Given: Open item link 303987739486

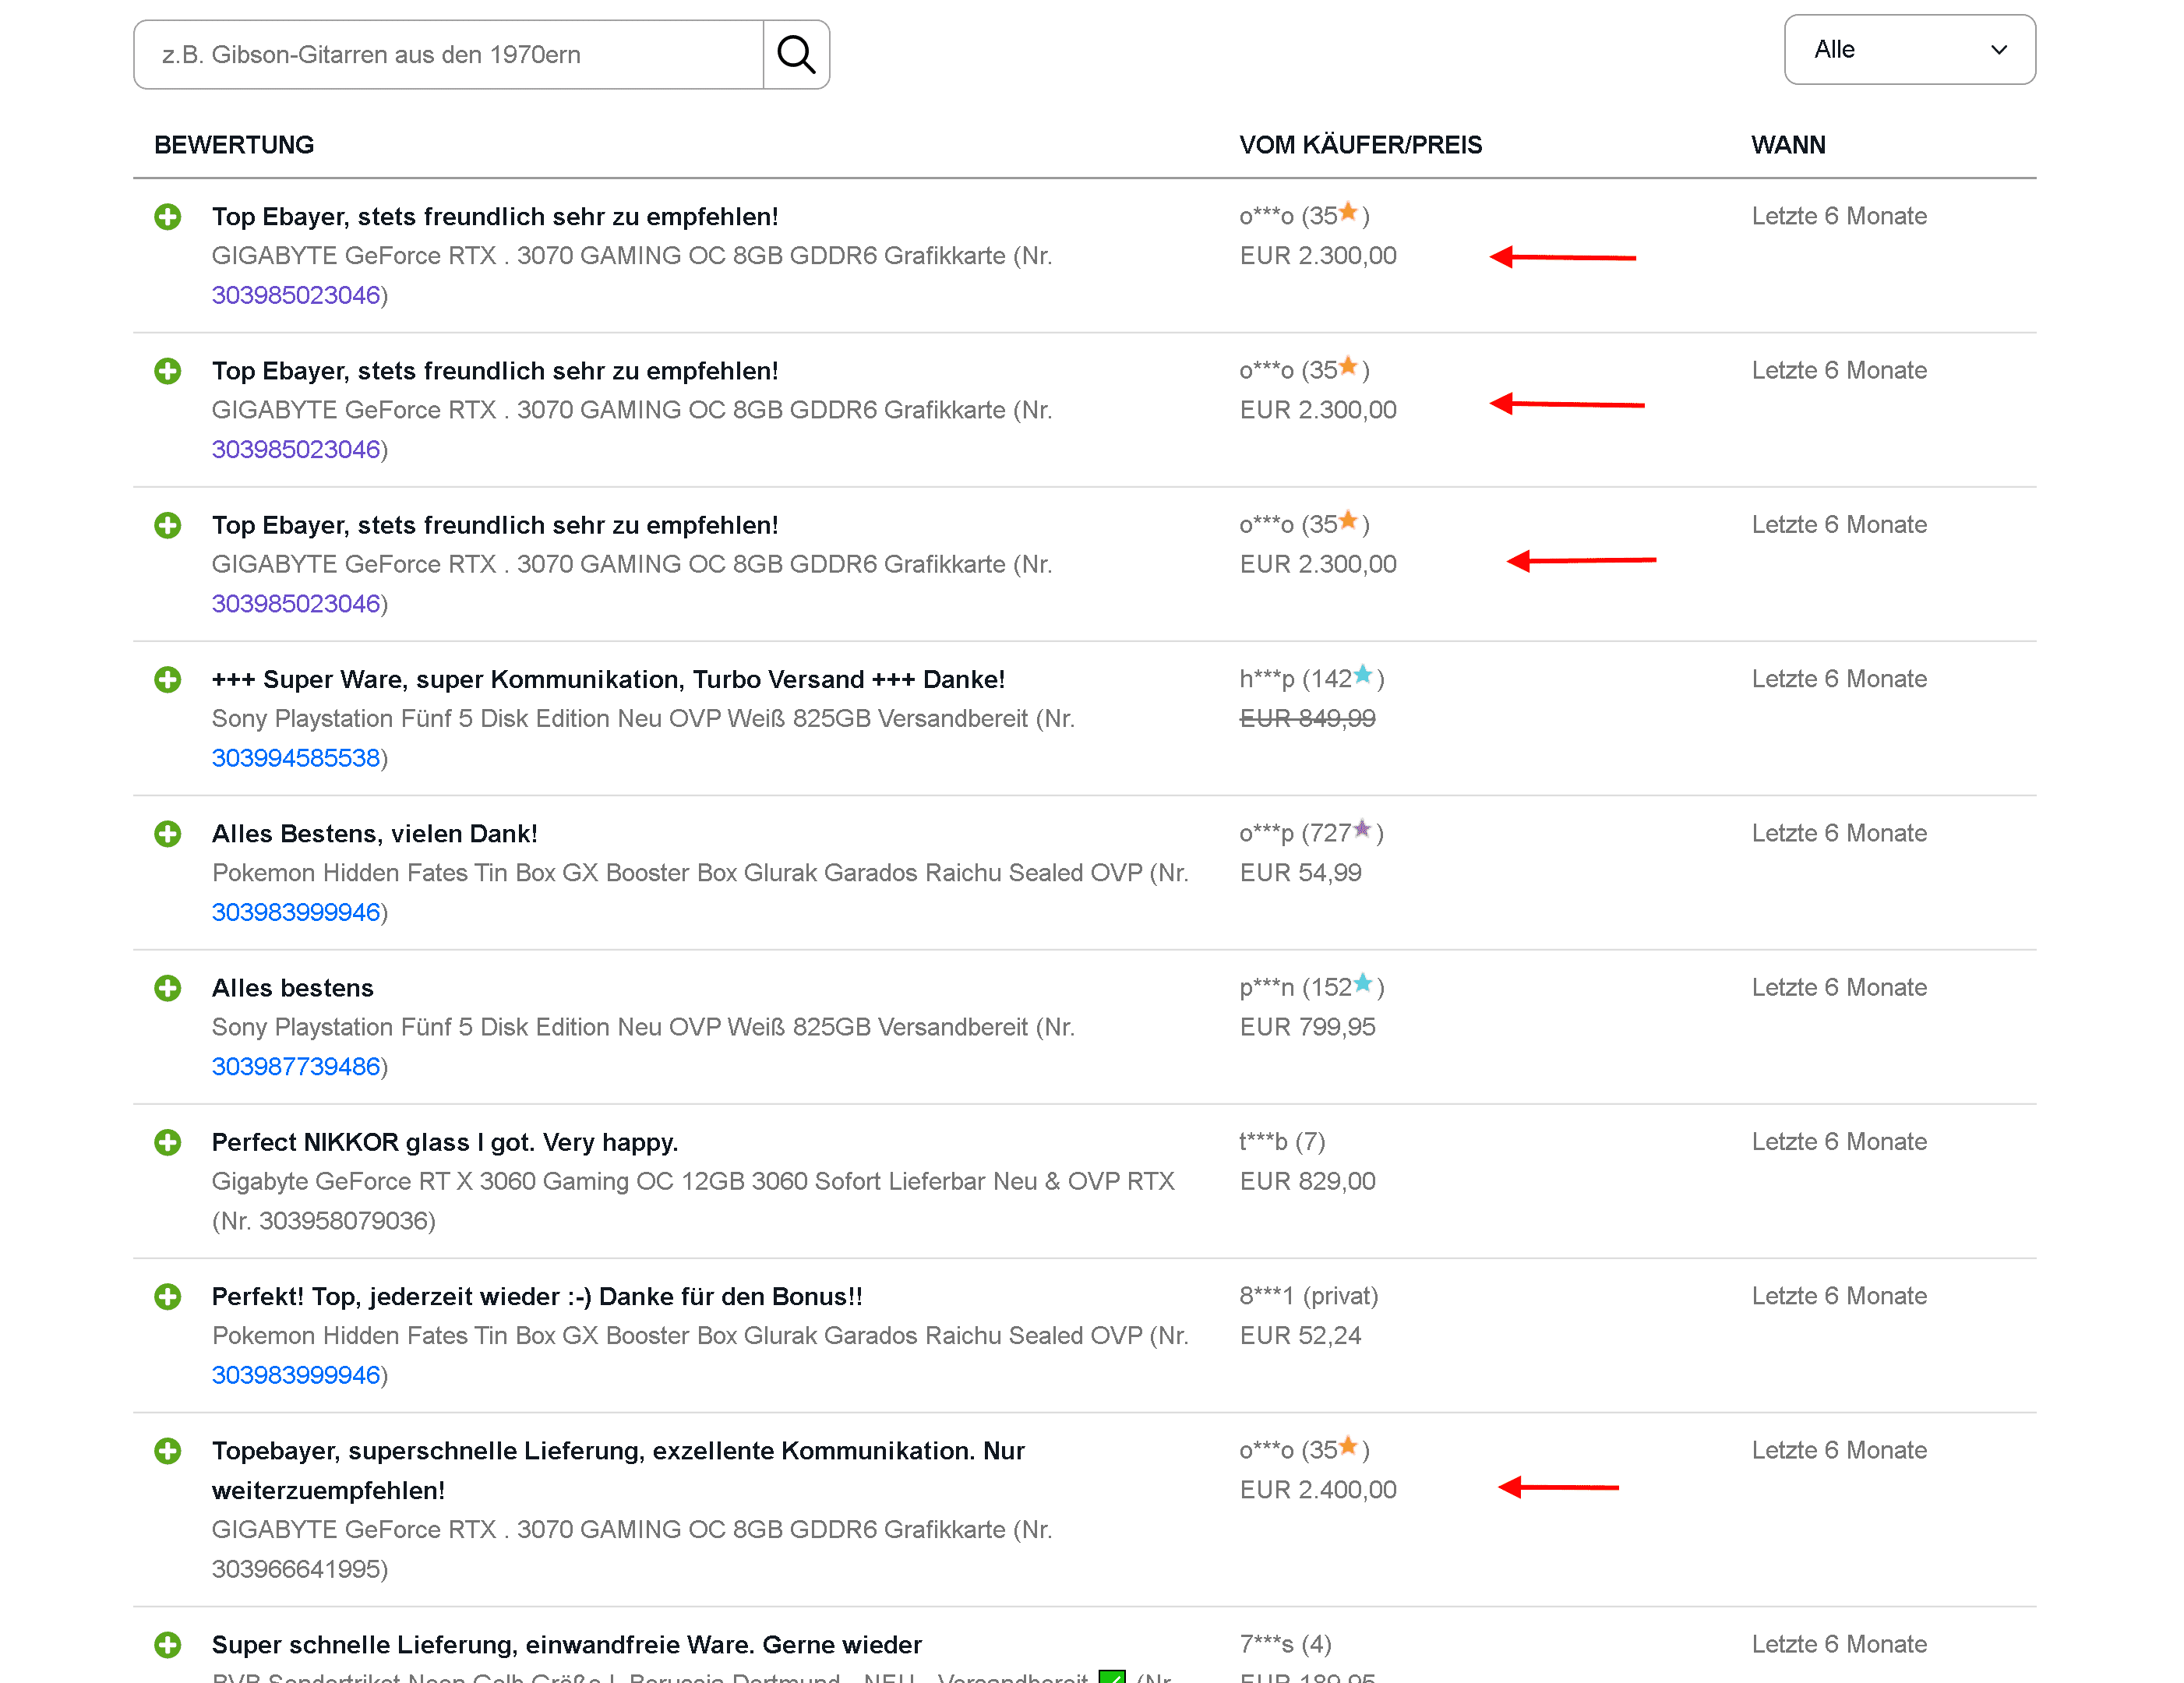Looking at the screenshot, I should click(296, 1067).
